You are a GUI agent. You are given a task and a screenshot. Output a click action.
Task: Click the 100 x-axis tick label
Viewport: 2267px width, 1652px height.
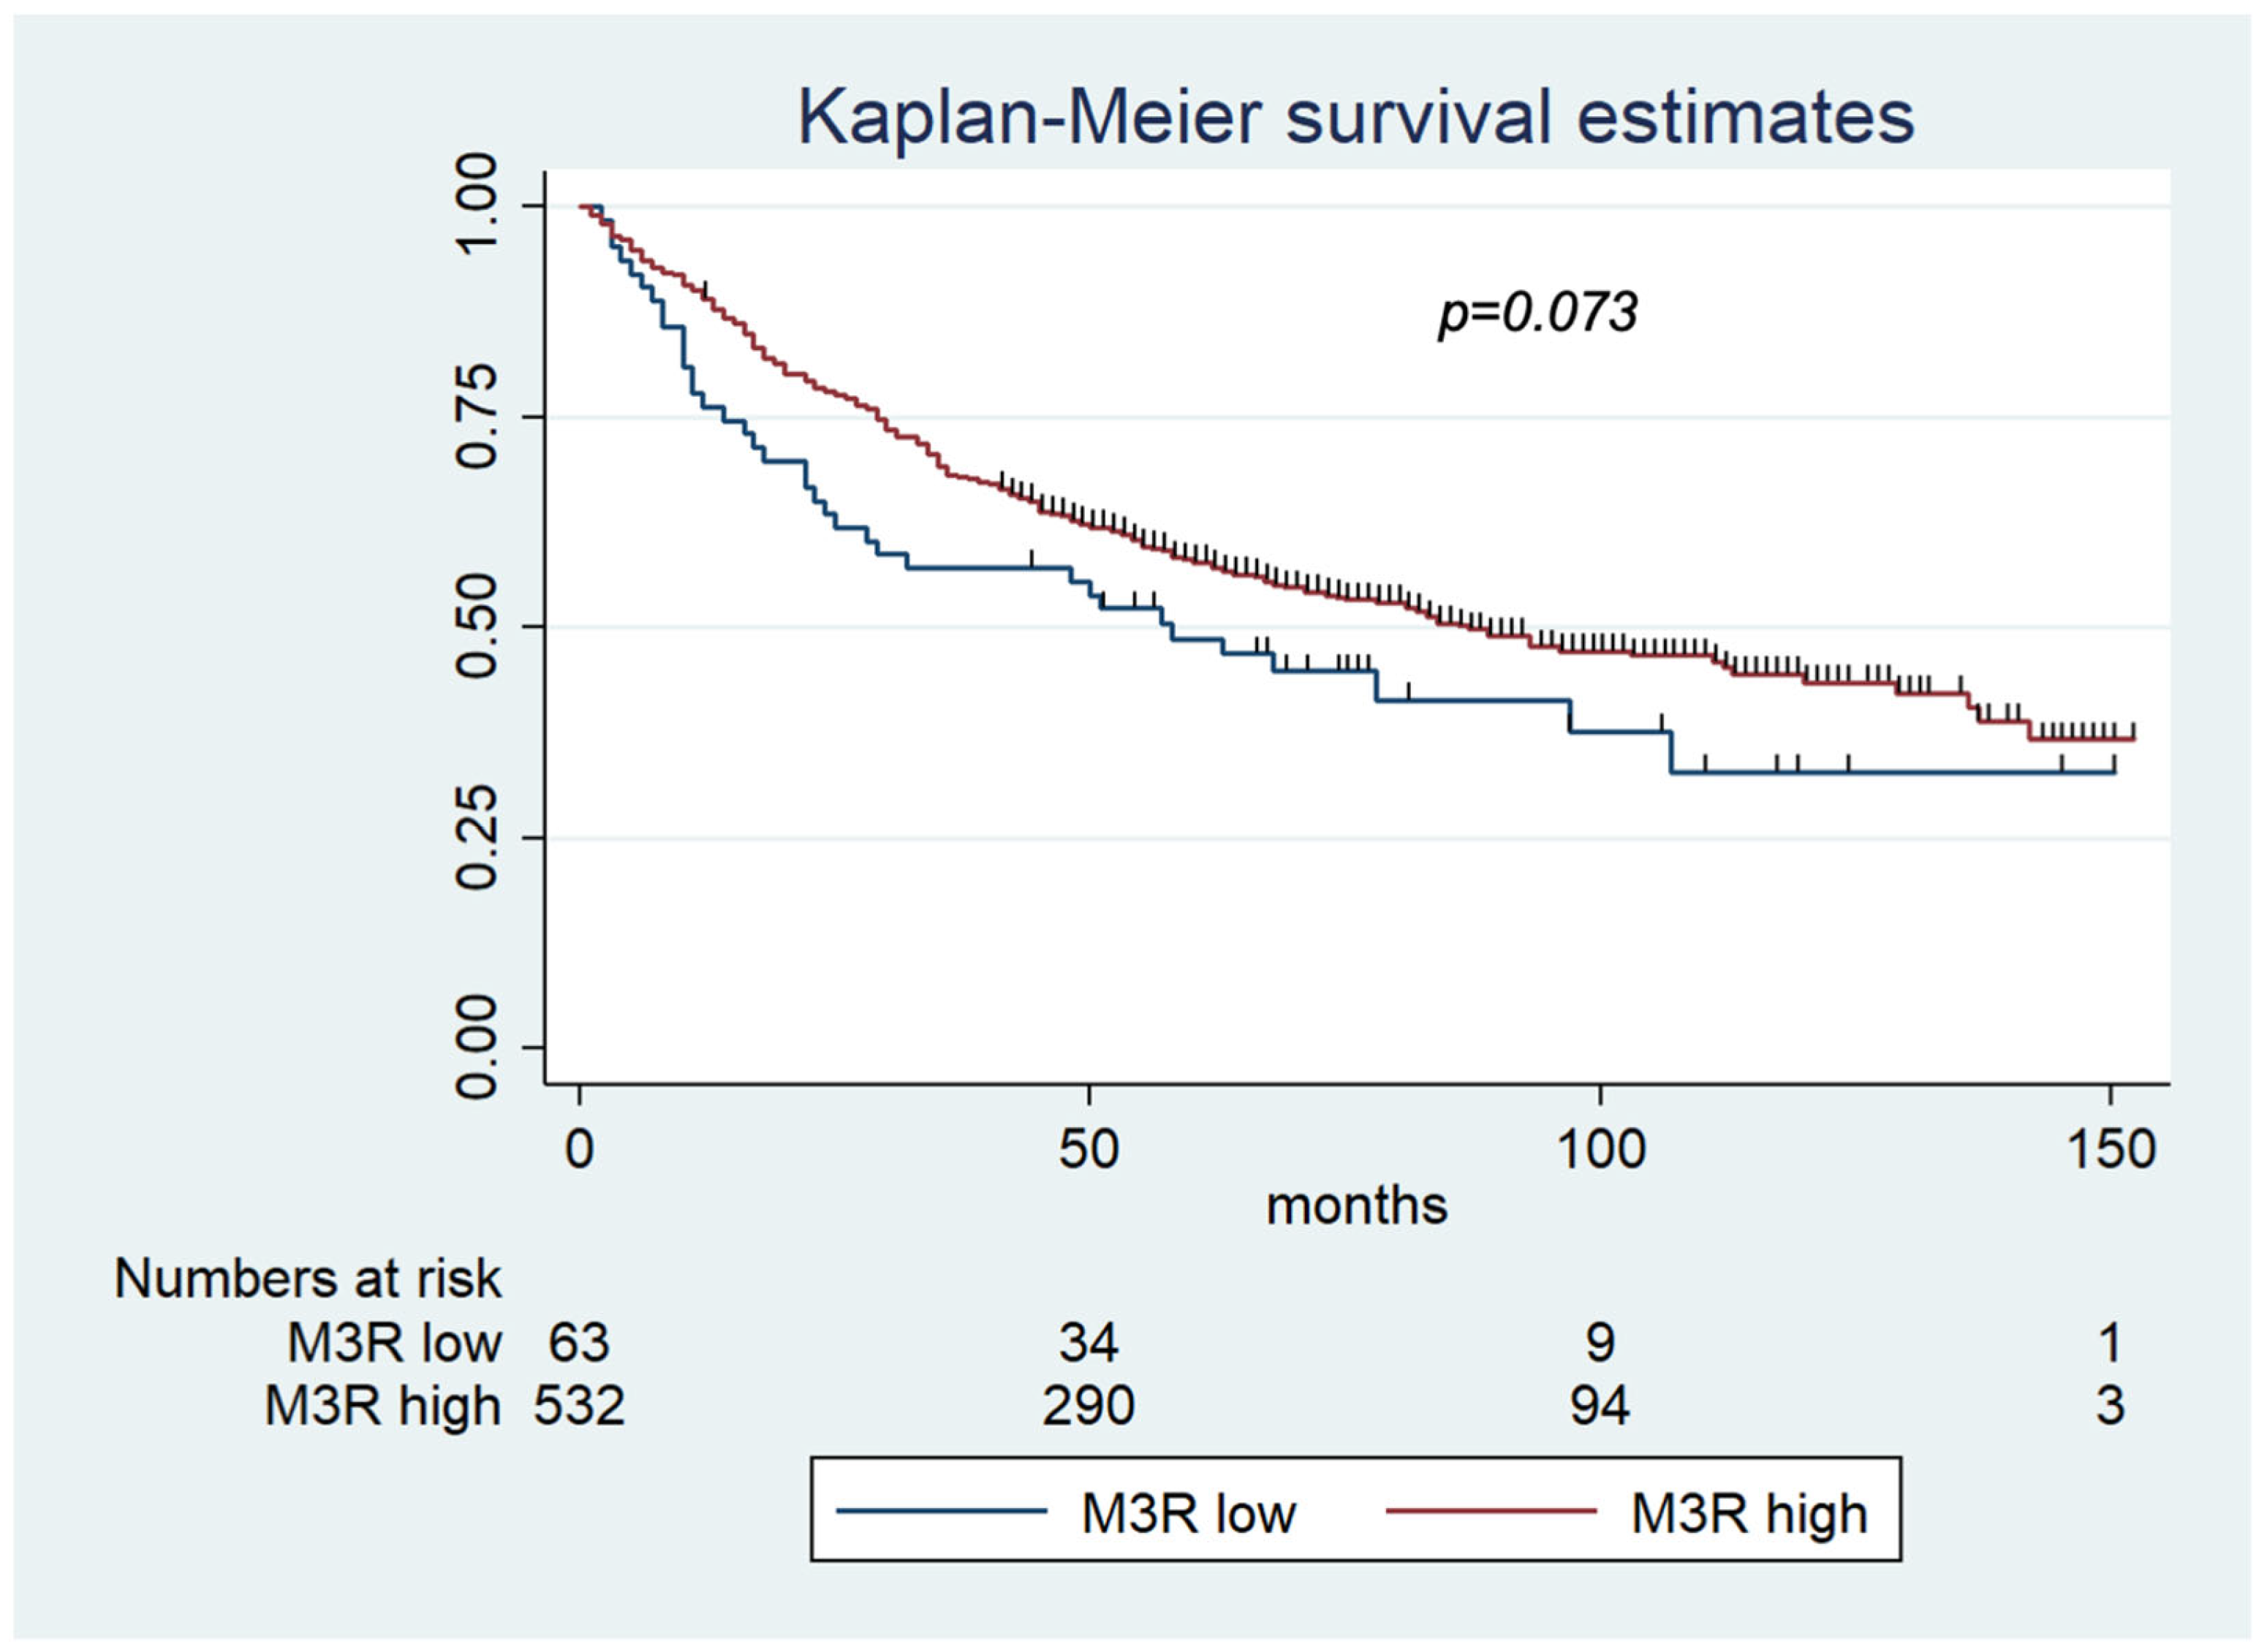(1600, 1149)
